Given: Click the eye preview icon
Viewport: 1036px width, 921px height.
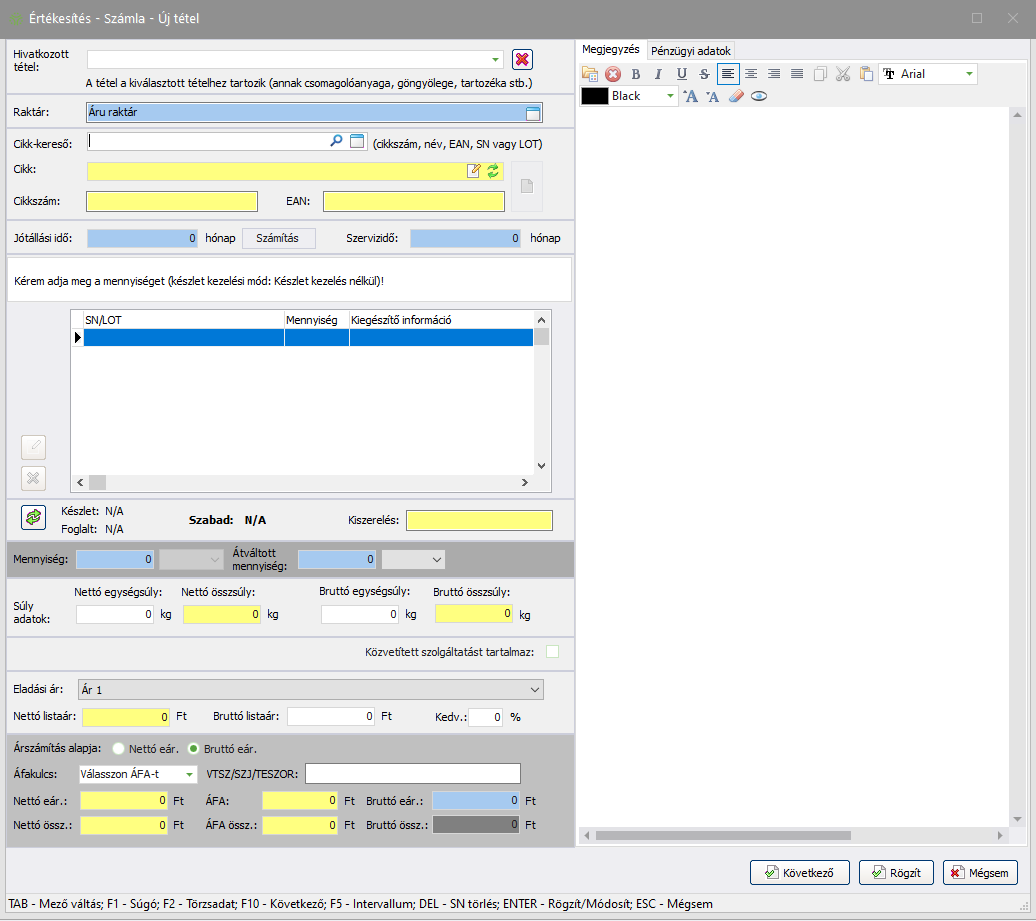Looking at the screenshot, I should tap(759, 97).
